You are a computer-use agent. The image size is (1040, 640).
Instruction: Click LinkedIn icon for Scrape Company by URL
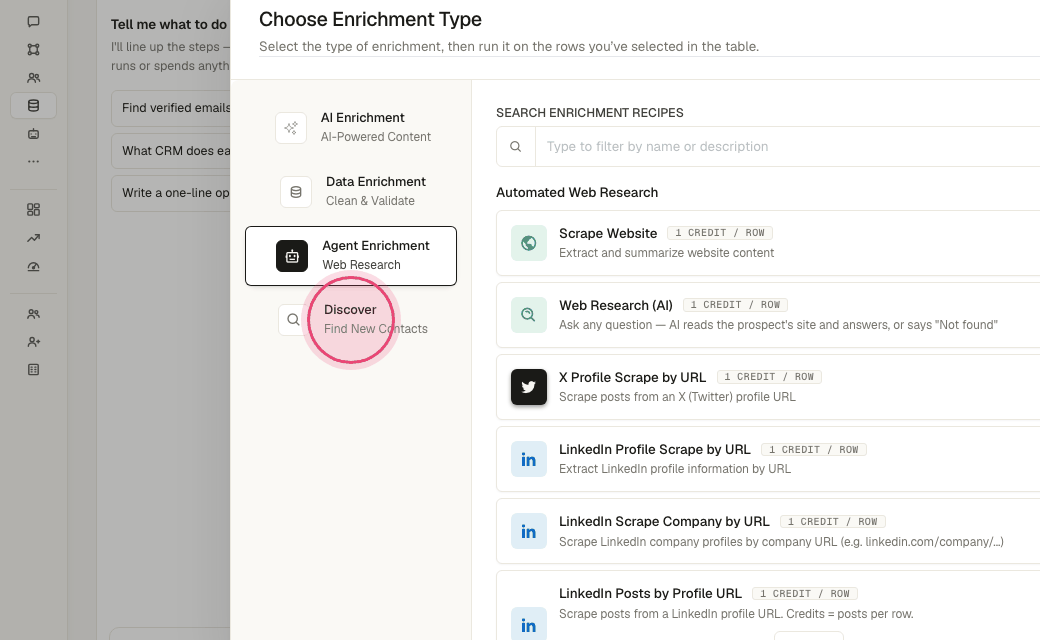pos(529,531)
